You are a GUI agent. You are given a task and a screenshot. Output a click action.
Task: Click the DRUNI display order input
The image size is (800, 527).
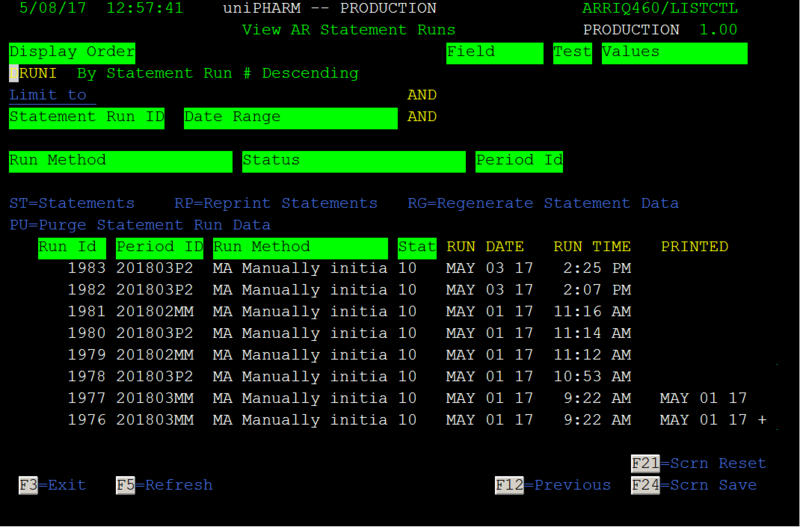tap(33, 73)
